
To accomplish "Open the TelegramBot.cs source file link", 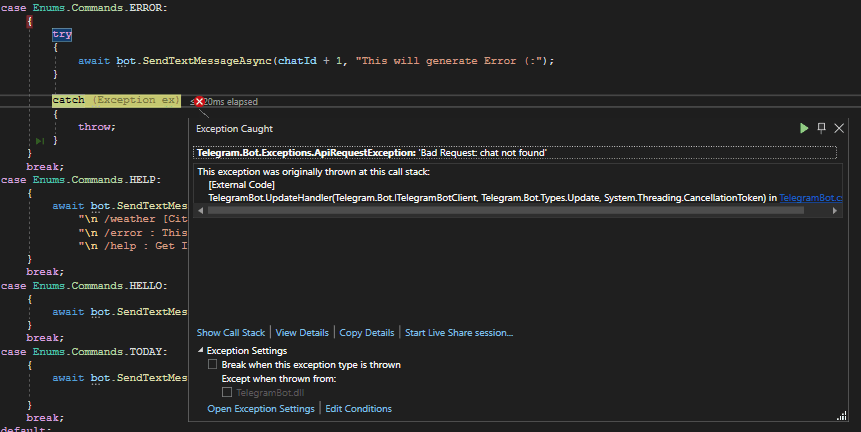I will point(811,198).
